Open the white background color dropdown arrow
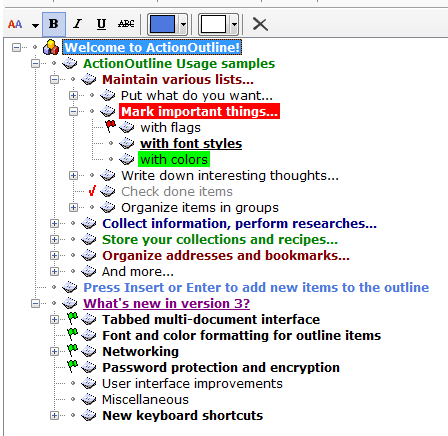This screenshot has height=436, width=448. (234, 24)
